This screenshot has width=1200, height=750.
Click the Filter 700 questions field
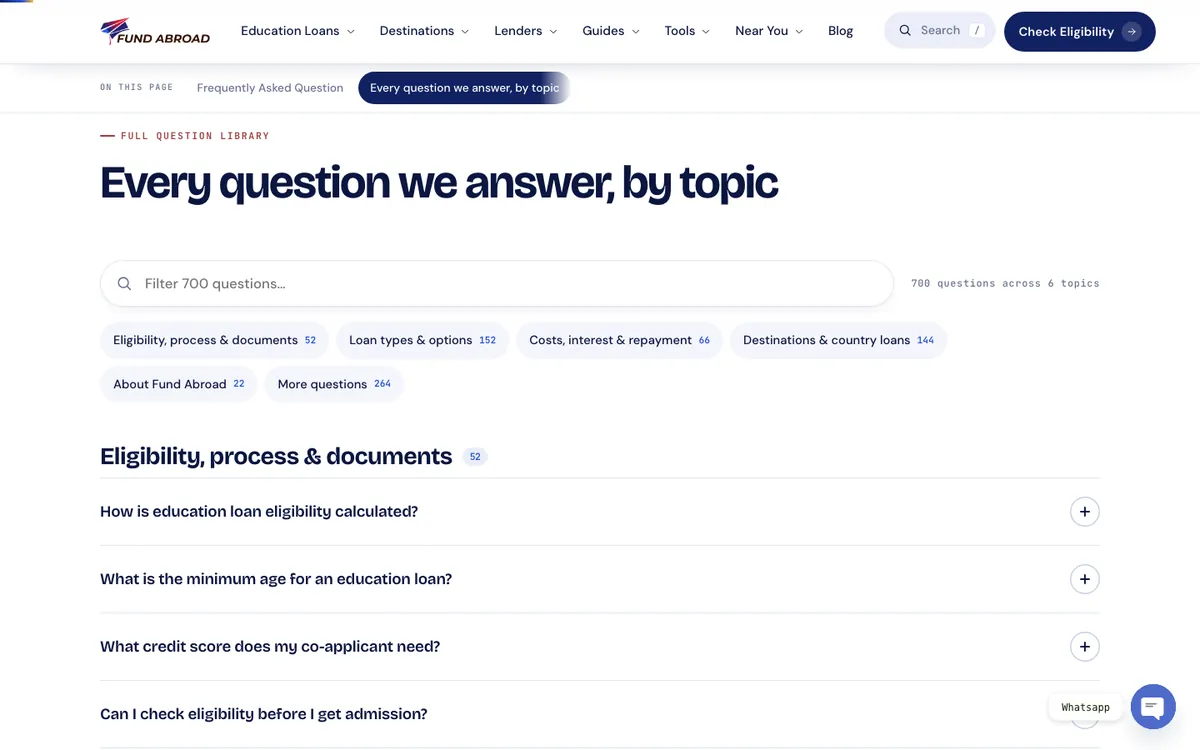coord(497,284)
